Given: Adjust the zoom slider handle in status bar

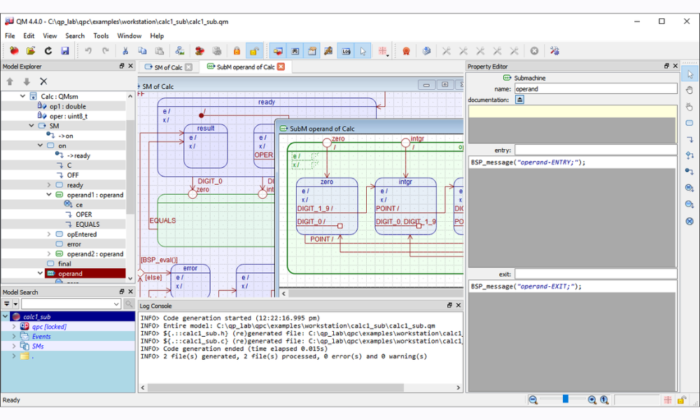Looking at the screenshot, I should 565,399.
